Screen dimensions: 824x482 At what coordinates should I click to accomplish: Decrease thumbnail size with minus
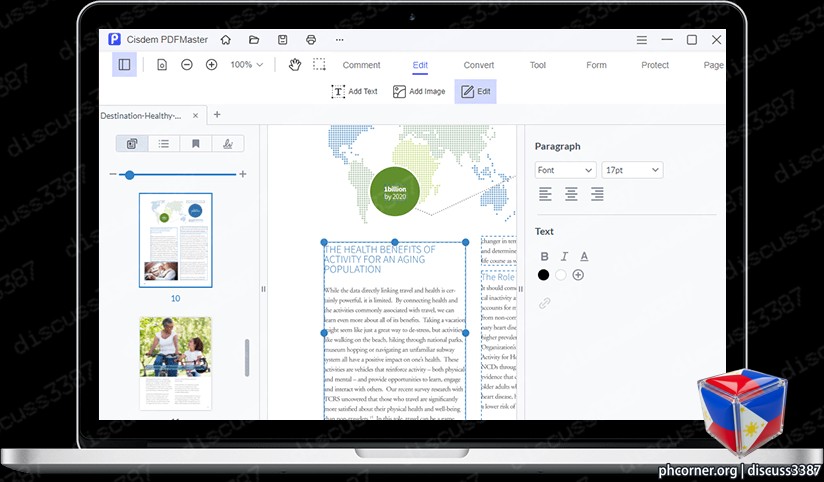[x=113, y=174]
